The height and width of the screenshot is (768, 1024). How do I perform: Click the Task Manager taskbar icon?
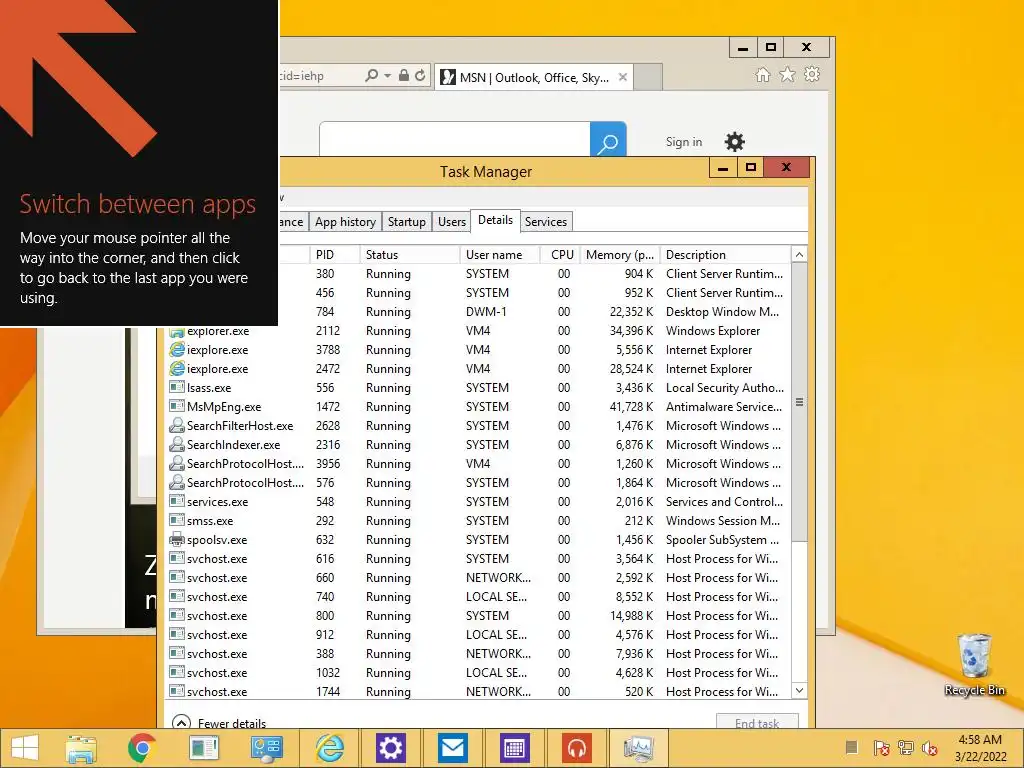(x=638, y=748)
